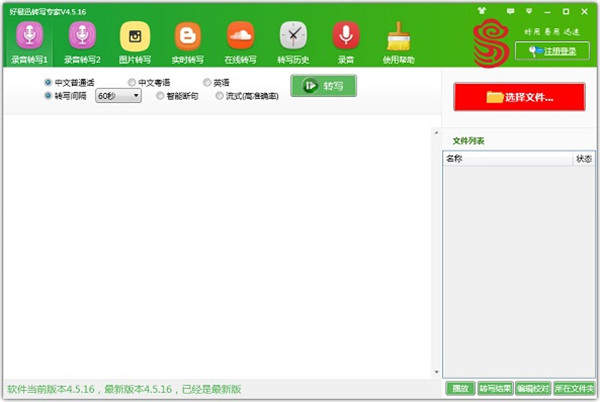Expand the 60秒 interval dropdown
This screenshot has height=402, width=600.
pyautogui.click(x=118, y=96)
